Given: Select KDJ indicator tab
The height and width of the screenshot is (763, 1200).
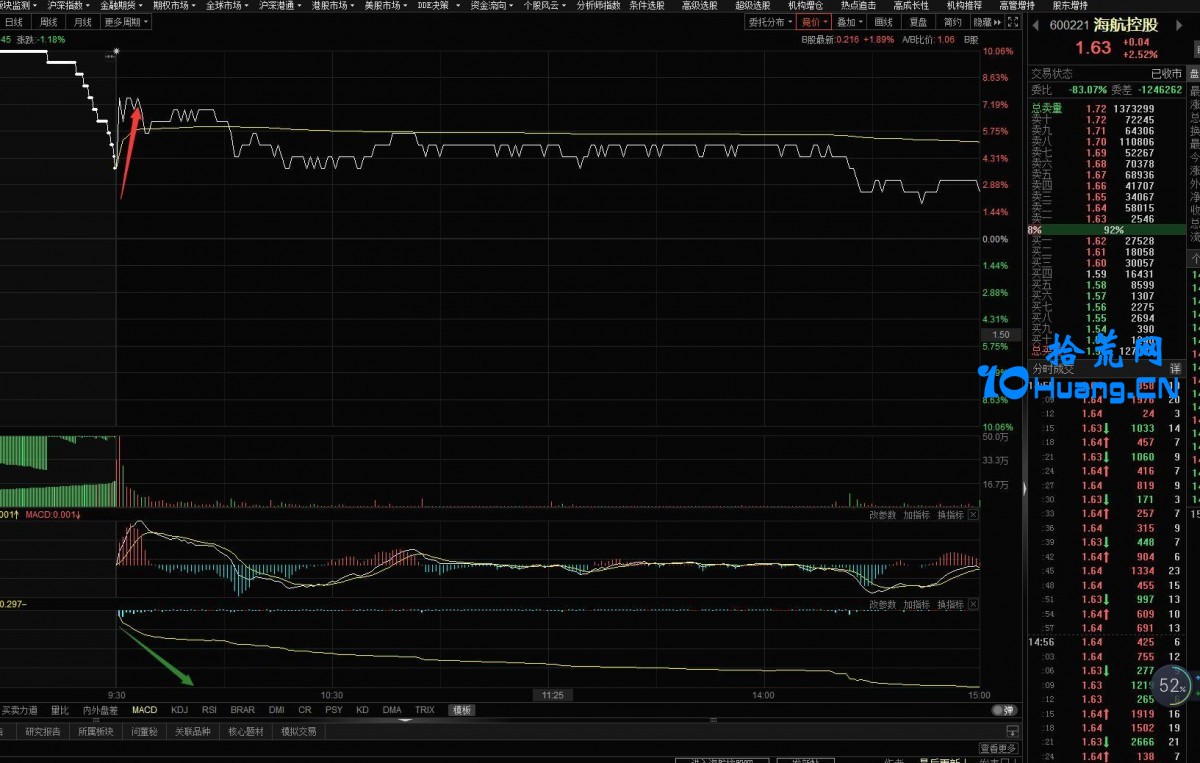Looking at the screenshot, I should (x=179, y=710).
